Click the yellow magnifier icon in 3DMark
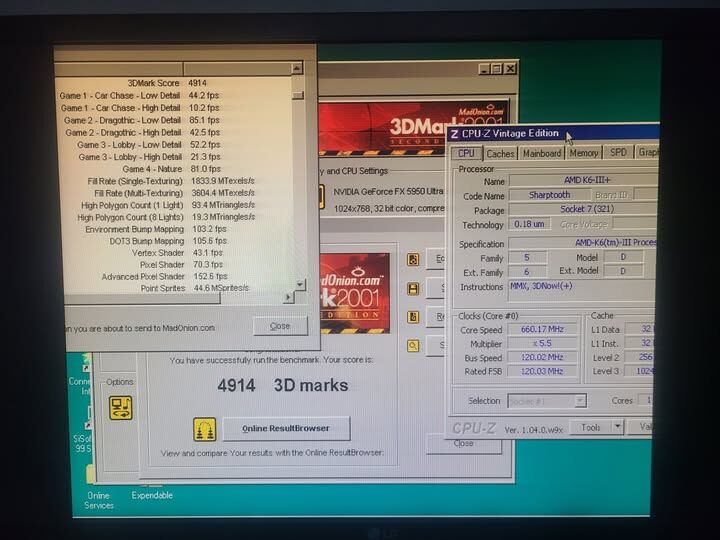The height and width of the screenshot is (540, 720). [413, 346]
